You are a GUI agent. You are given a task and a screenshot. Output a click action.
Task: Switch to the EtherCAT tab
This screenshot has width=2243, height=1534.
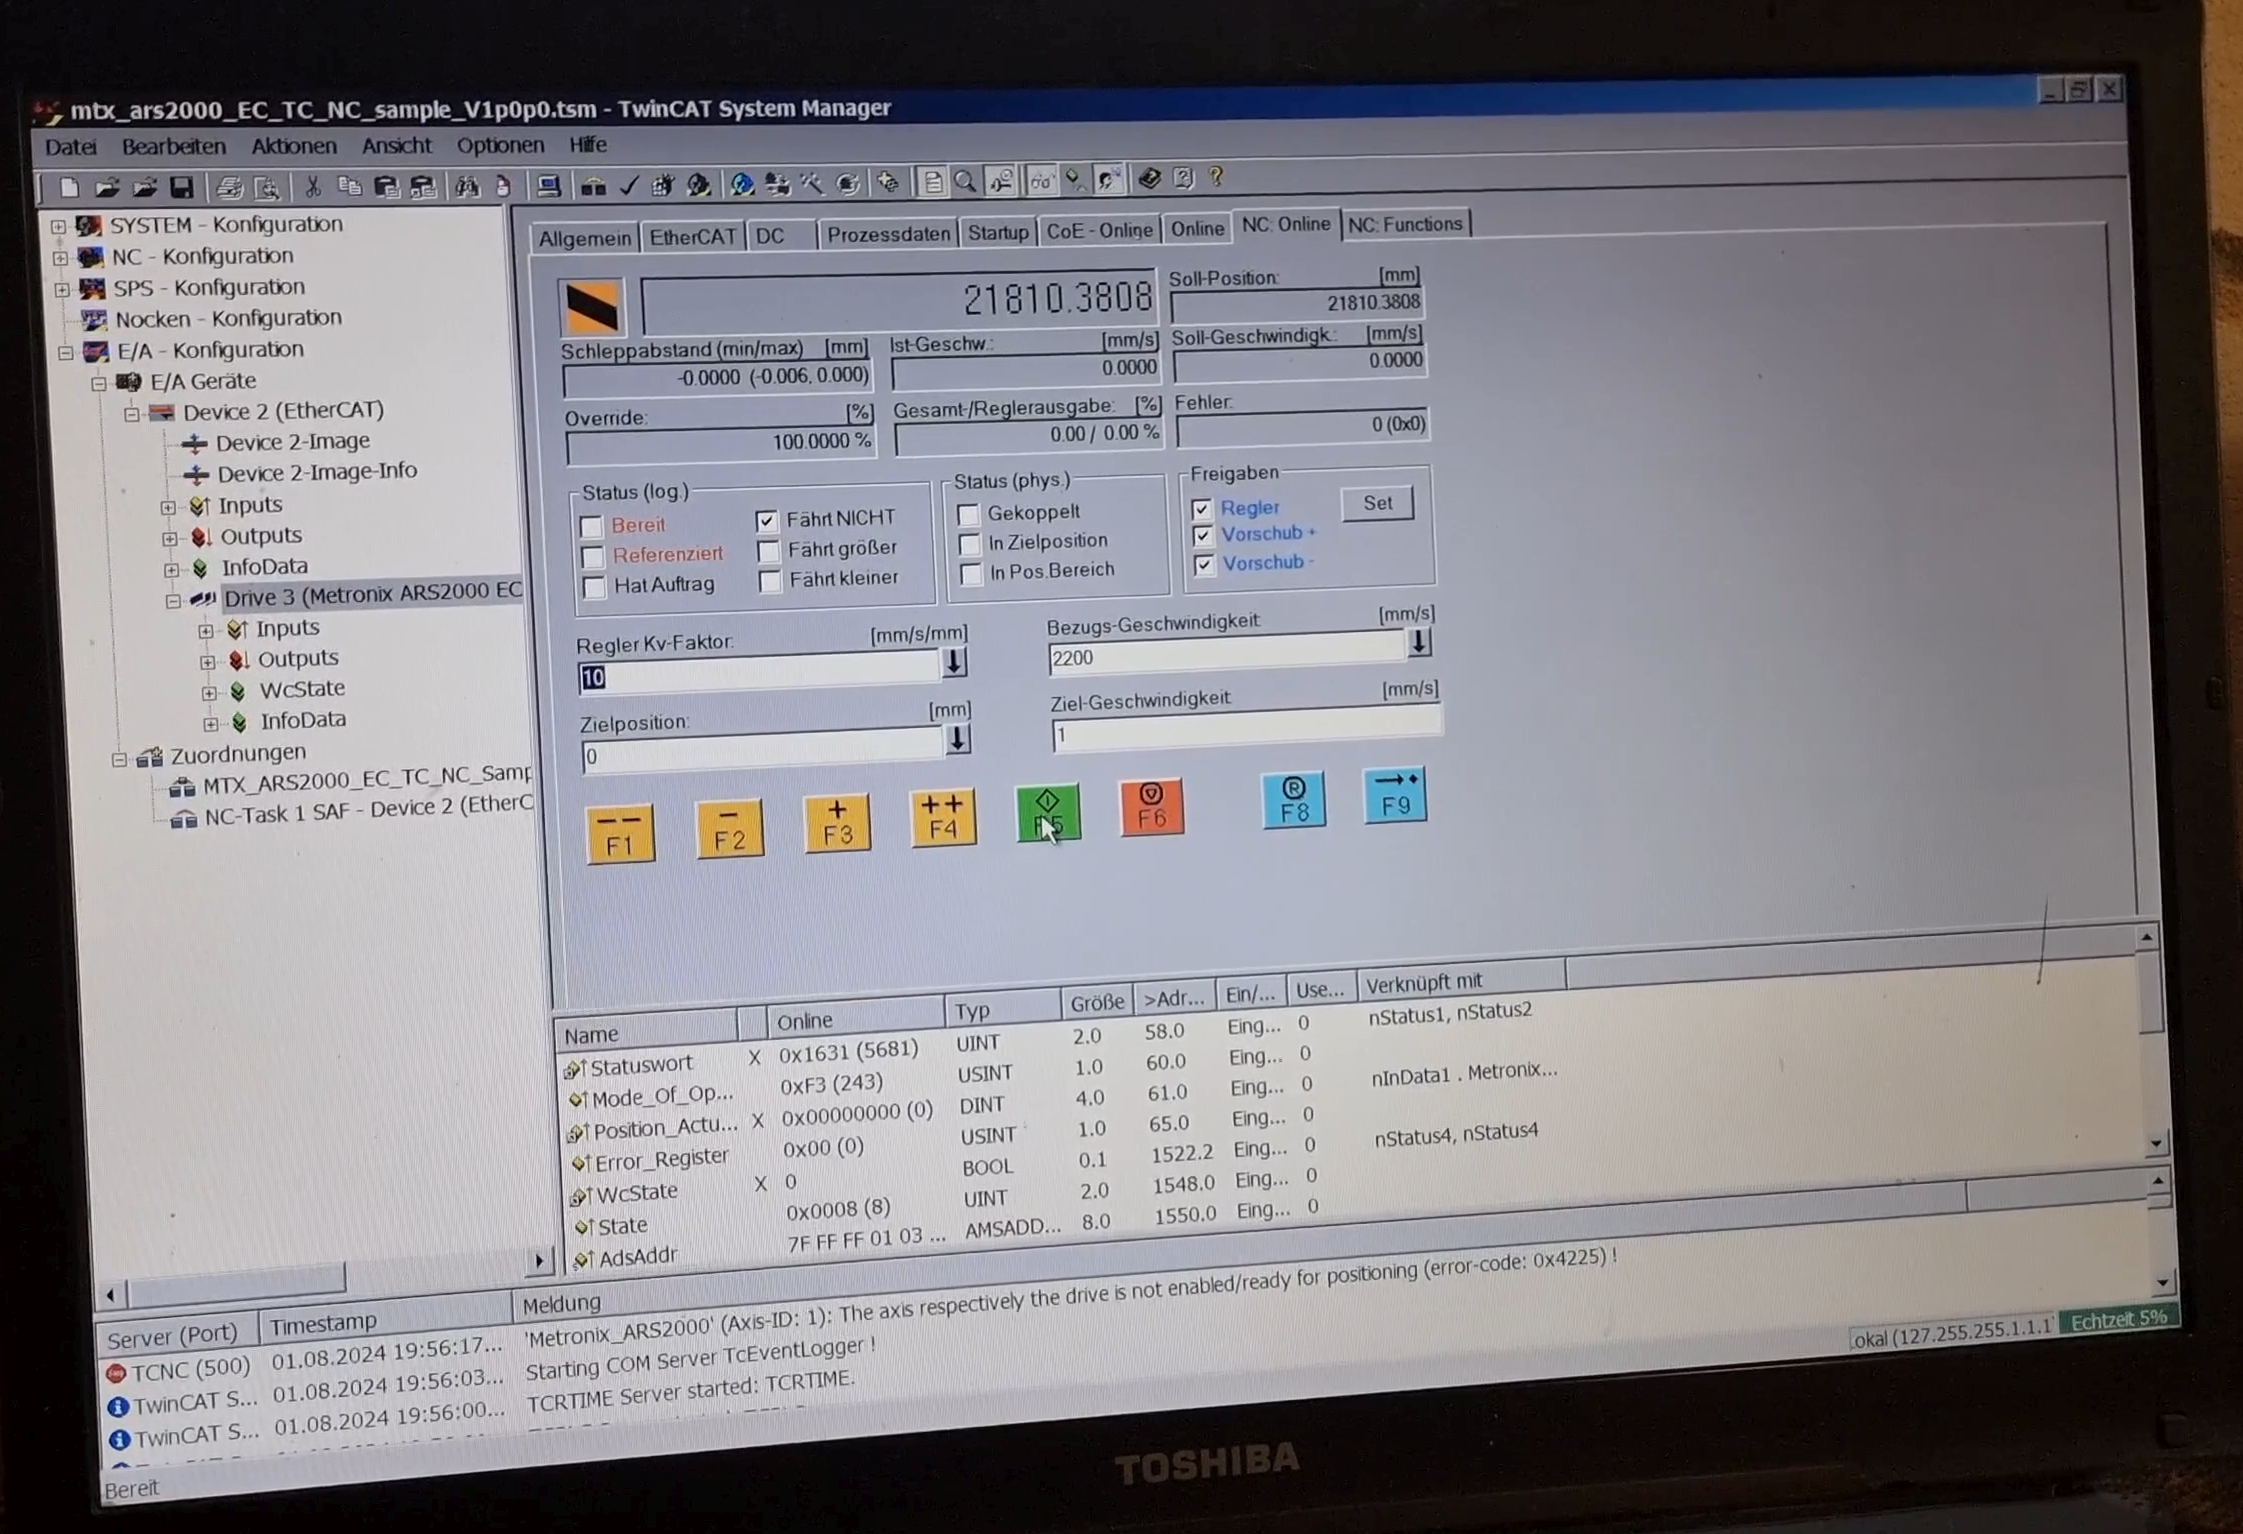(x=691, y=237)
